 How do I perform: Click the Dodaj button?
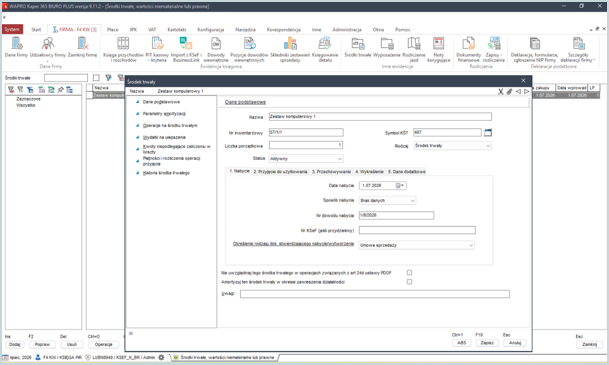(14, 344)
